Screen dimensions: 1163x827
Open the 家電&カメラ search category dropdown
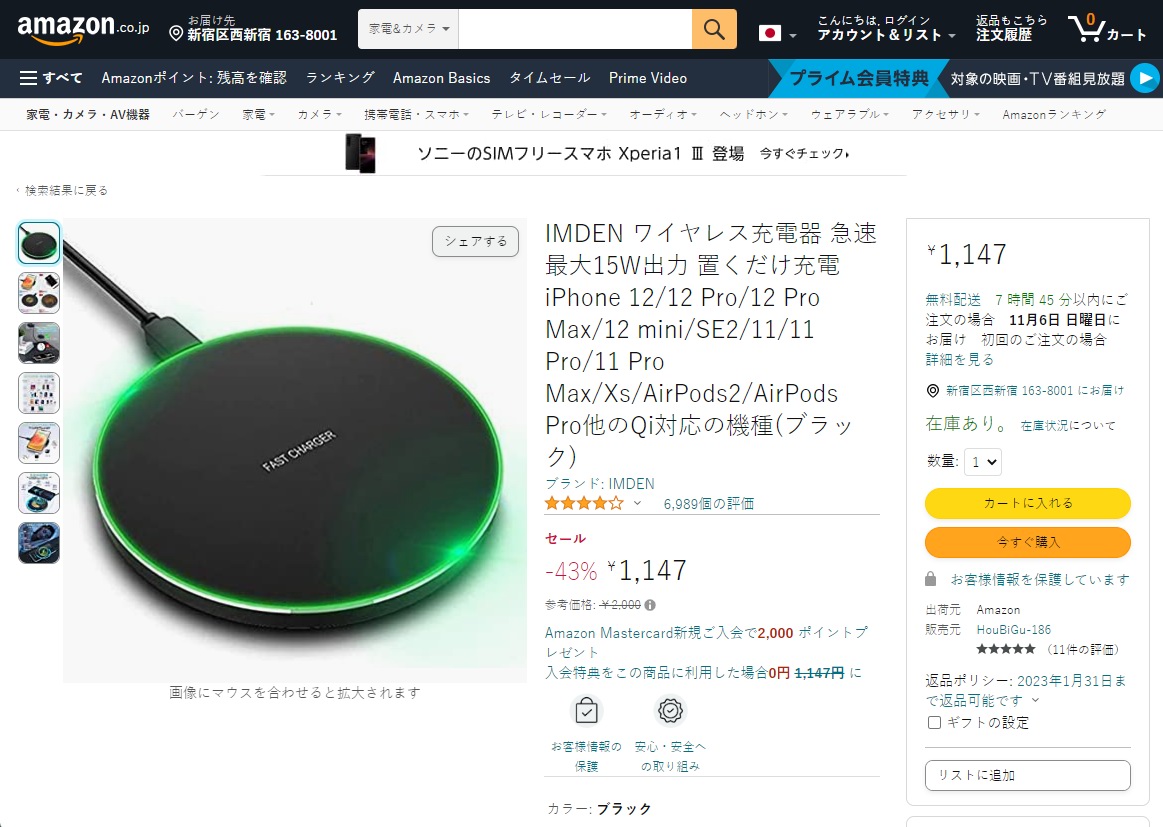[406, 29]
